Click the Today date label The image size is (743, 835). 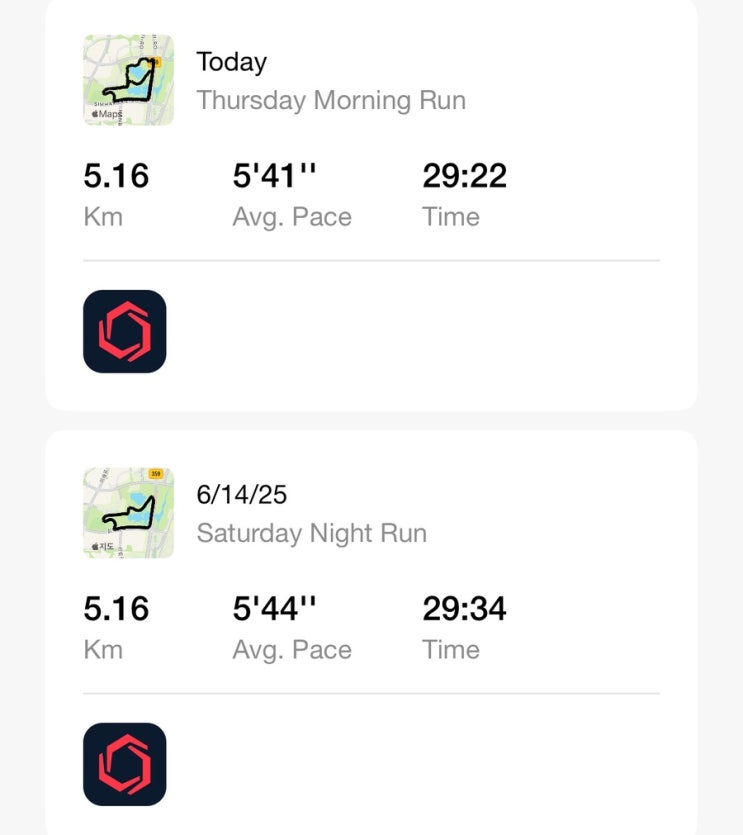232,62
